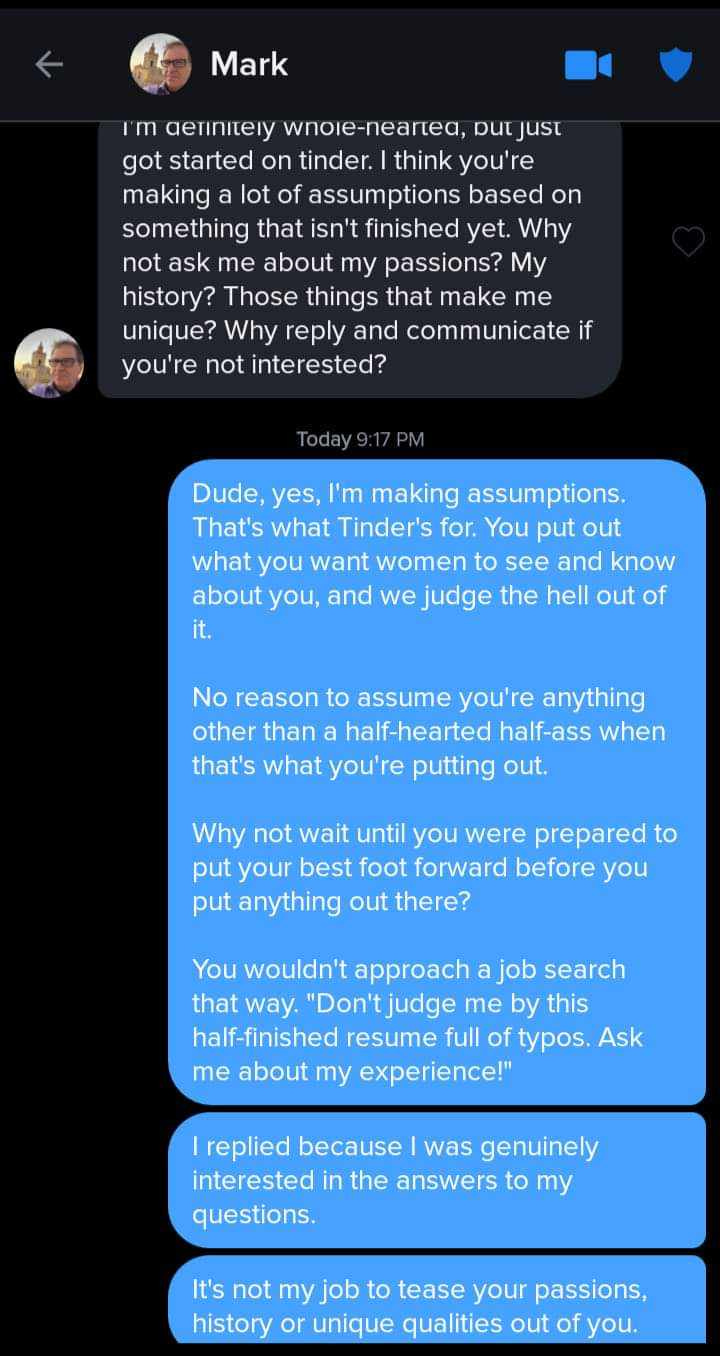This screenshot has width=720, height=1356.
Task: Tap "you're not interested?" in Mark's message
Action: [254, 365]
